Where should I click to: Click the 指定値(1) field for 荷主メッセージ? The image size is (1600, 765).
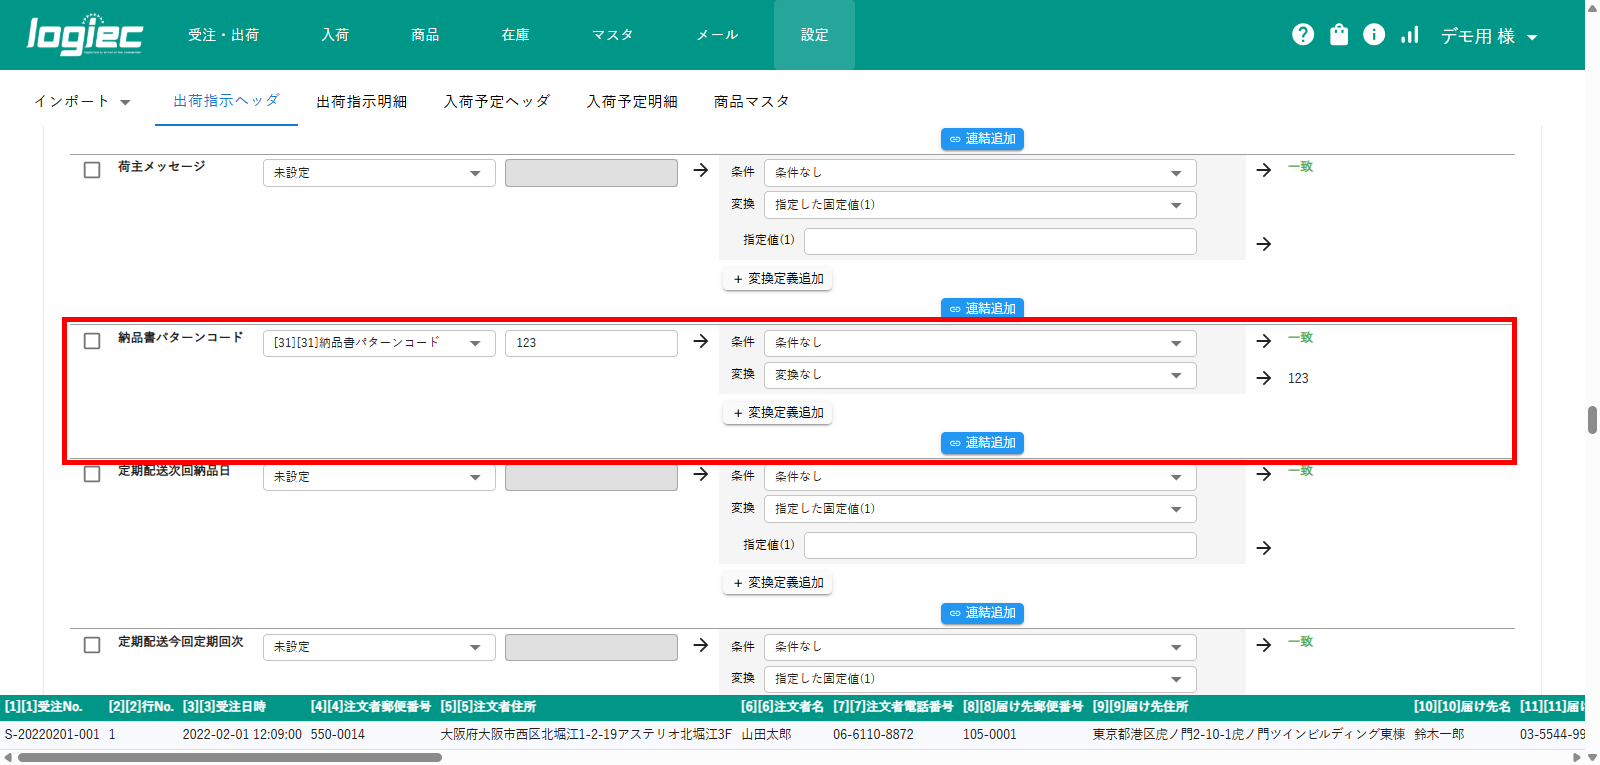(x=999, y=241)
